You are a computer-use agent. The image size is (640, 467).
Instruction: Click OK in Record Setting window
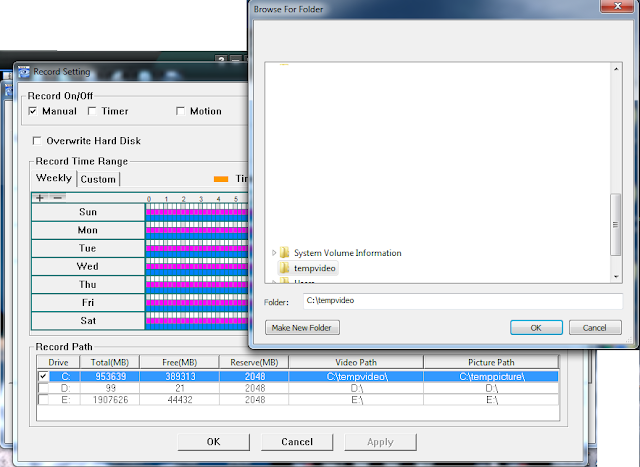(213, 442)
